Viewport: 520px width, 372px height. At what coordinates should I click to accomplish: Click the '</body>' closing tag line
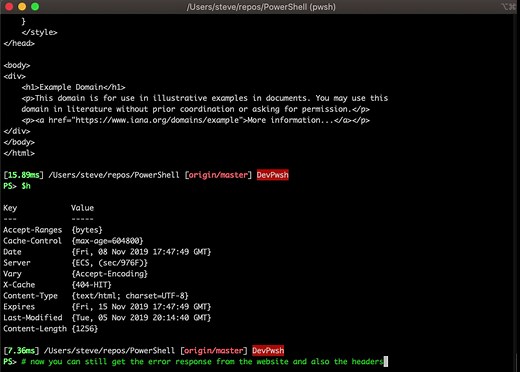[x=19, y=142]
